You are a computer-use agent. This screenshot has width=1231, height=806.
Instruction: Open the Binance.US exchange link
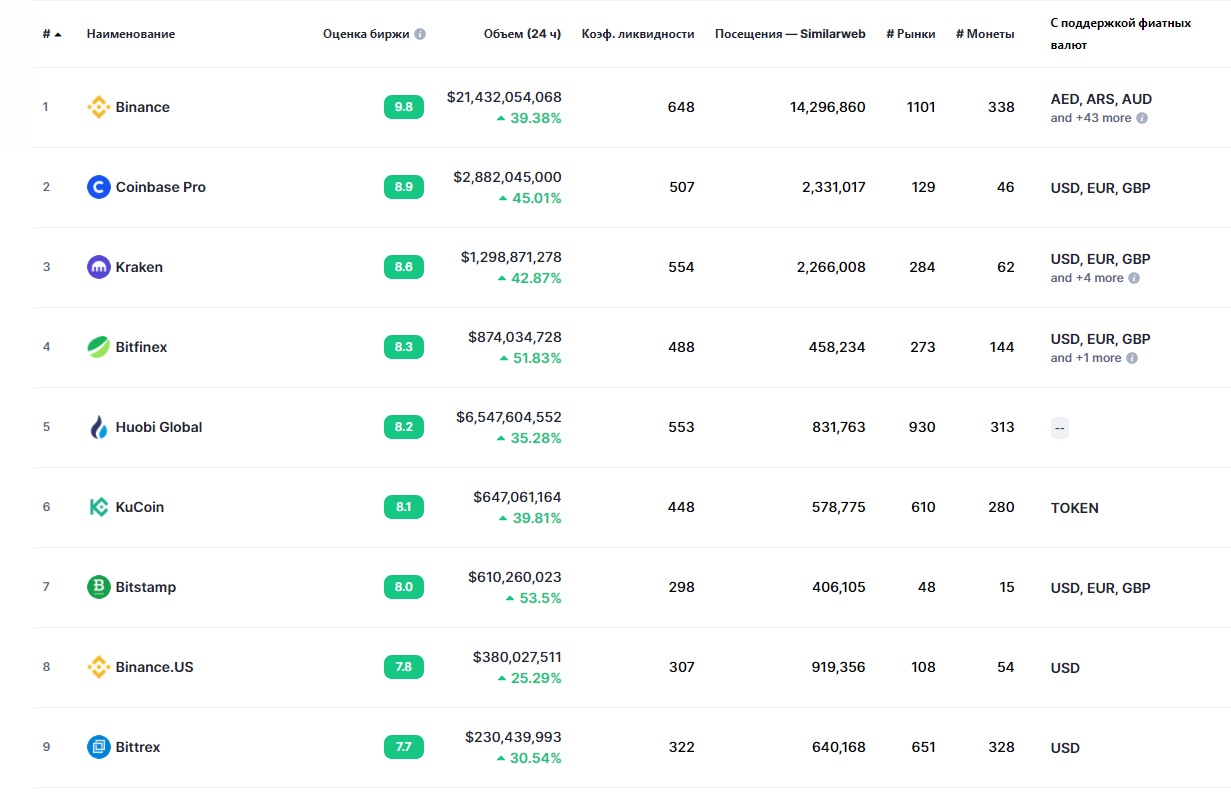tap(154, 667)
